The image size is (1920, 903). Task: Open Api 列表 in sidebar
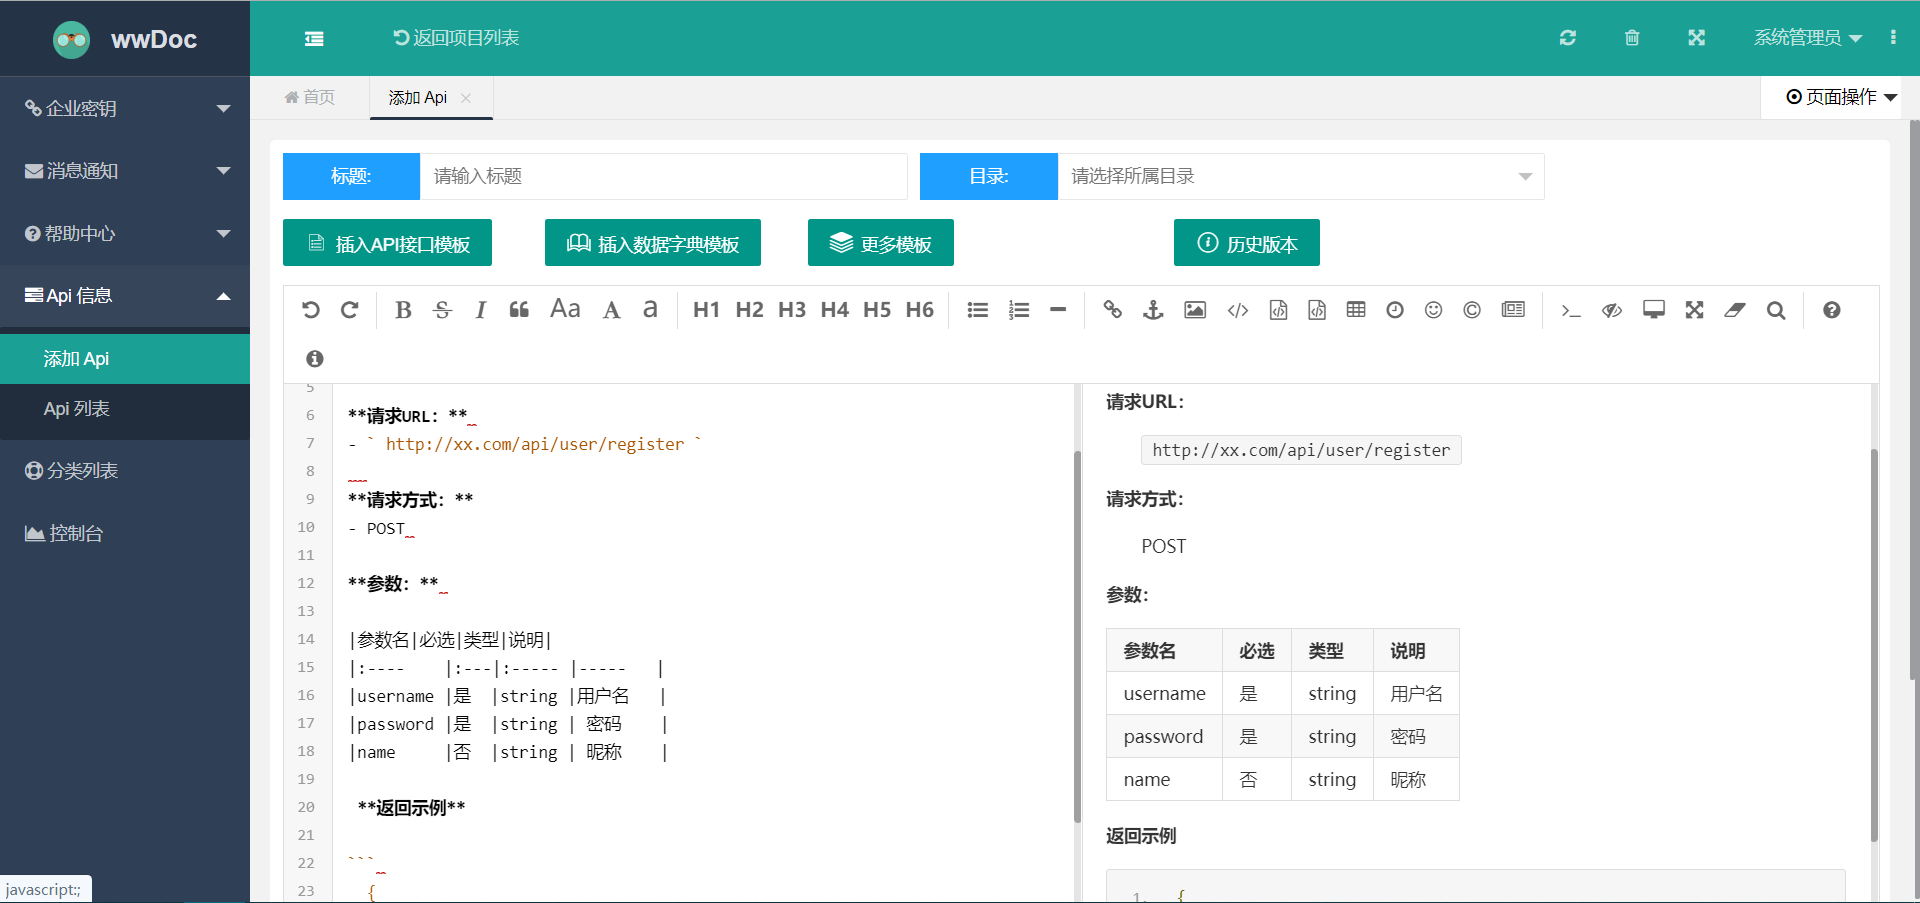pos(125,409)
